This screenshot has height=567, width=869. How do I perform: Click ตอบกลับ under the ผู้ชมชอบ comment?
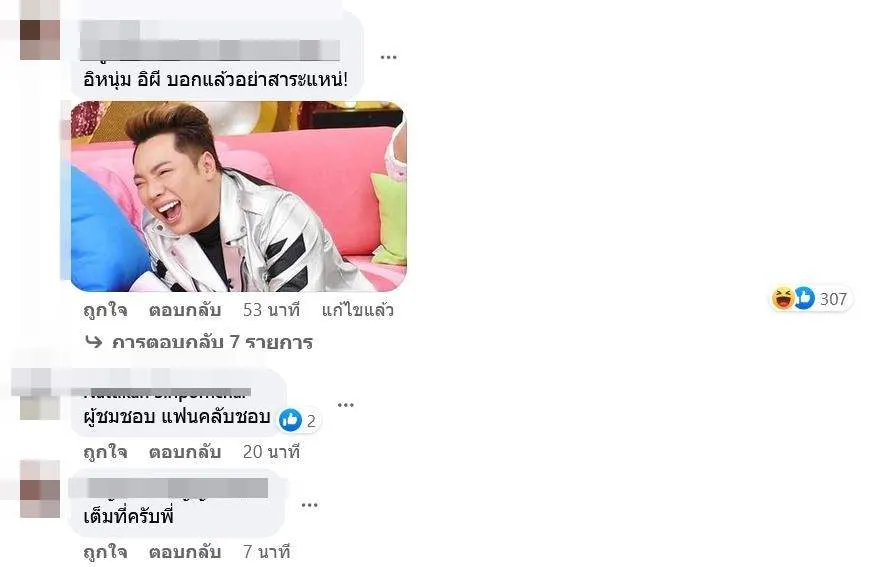point(185,452)
